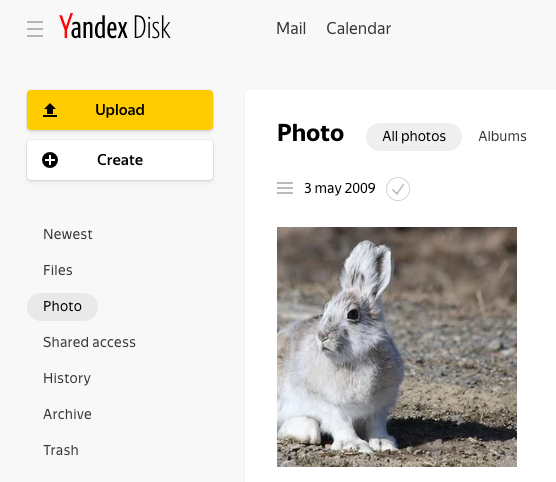Open Trash in the sidebar

pyautogui.click(x=61, y=450)
